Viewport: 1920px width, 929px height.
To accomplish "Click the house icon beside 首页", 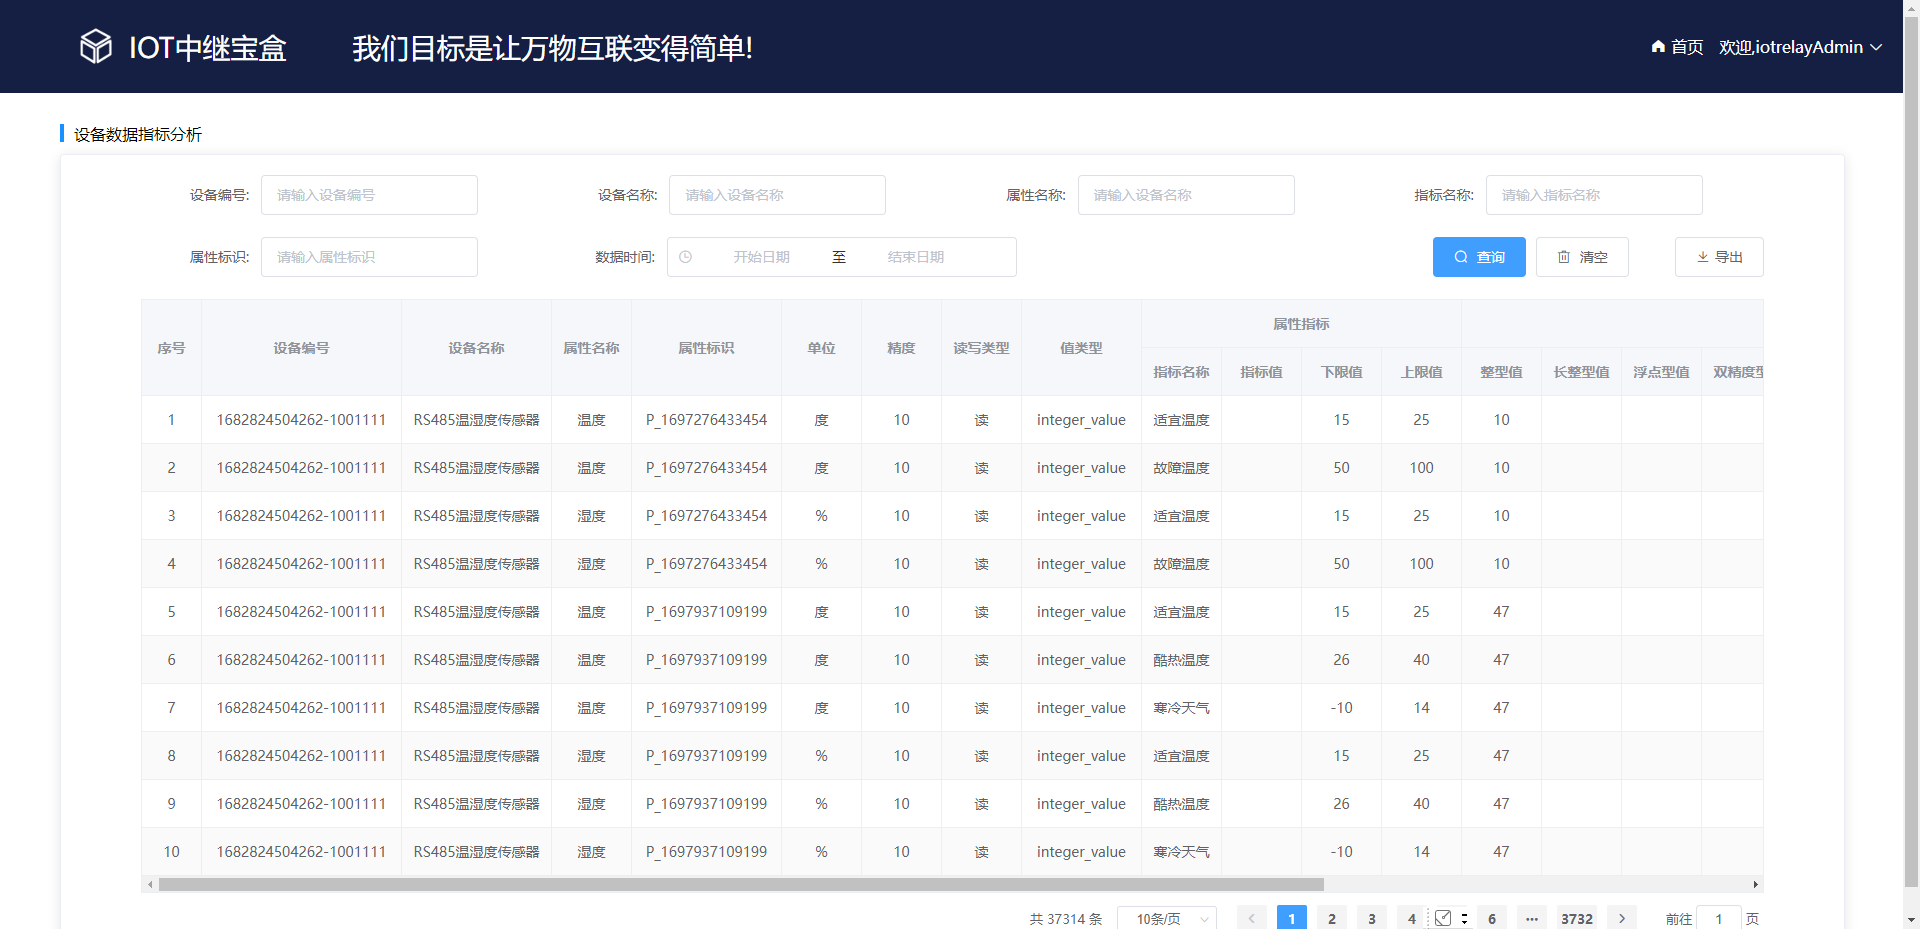I will click(1656, 47).
